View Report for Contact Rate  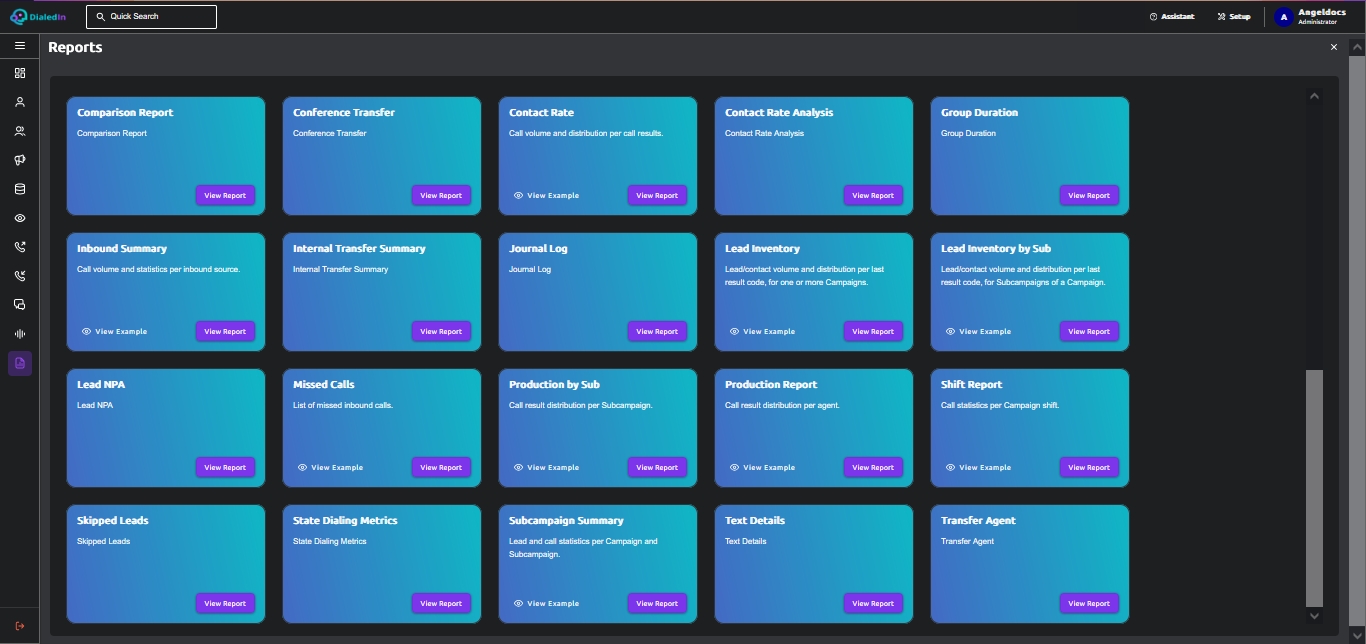coord(657,196)
